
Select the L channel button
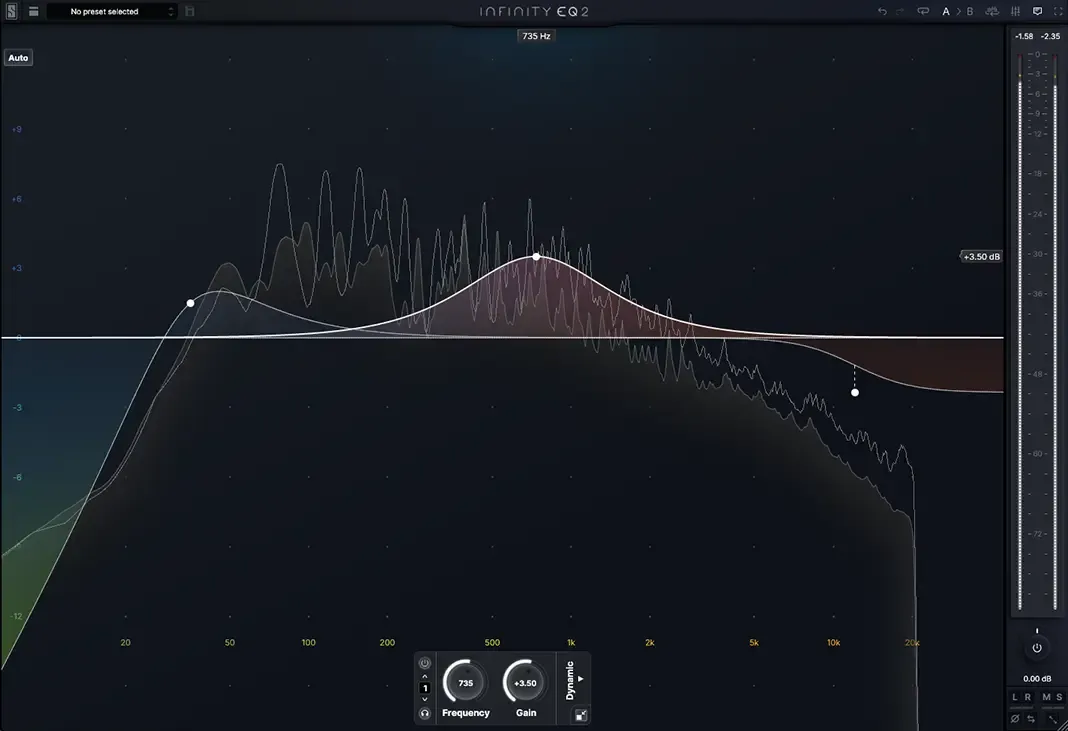[1015, 697]
